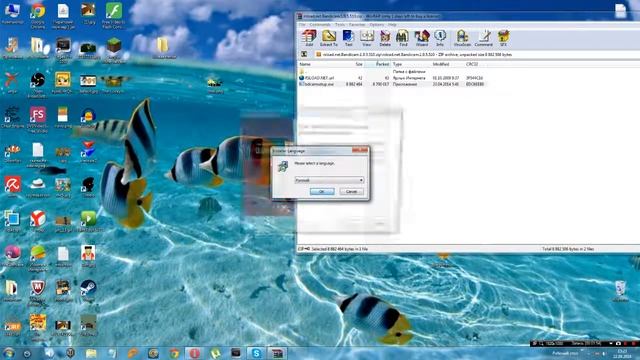
Task: Select the Minecraft grass block desktop icon
Action: [x=113, y=50]
